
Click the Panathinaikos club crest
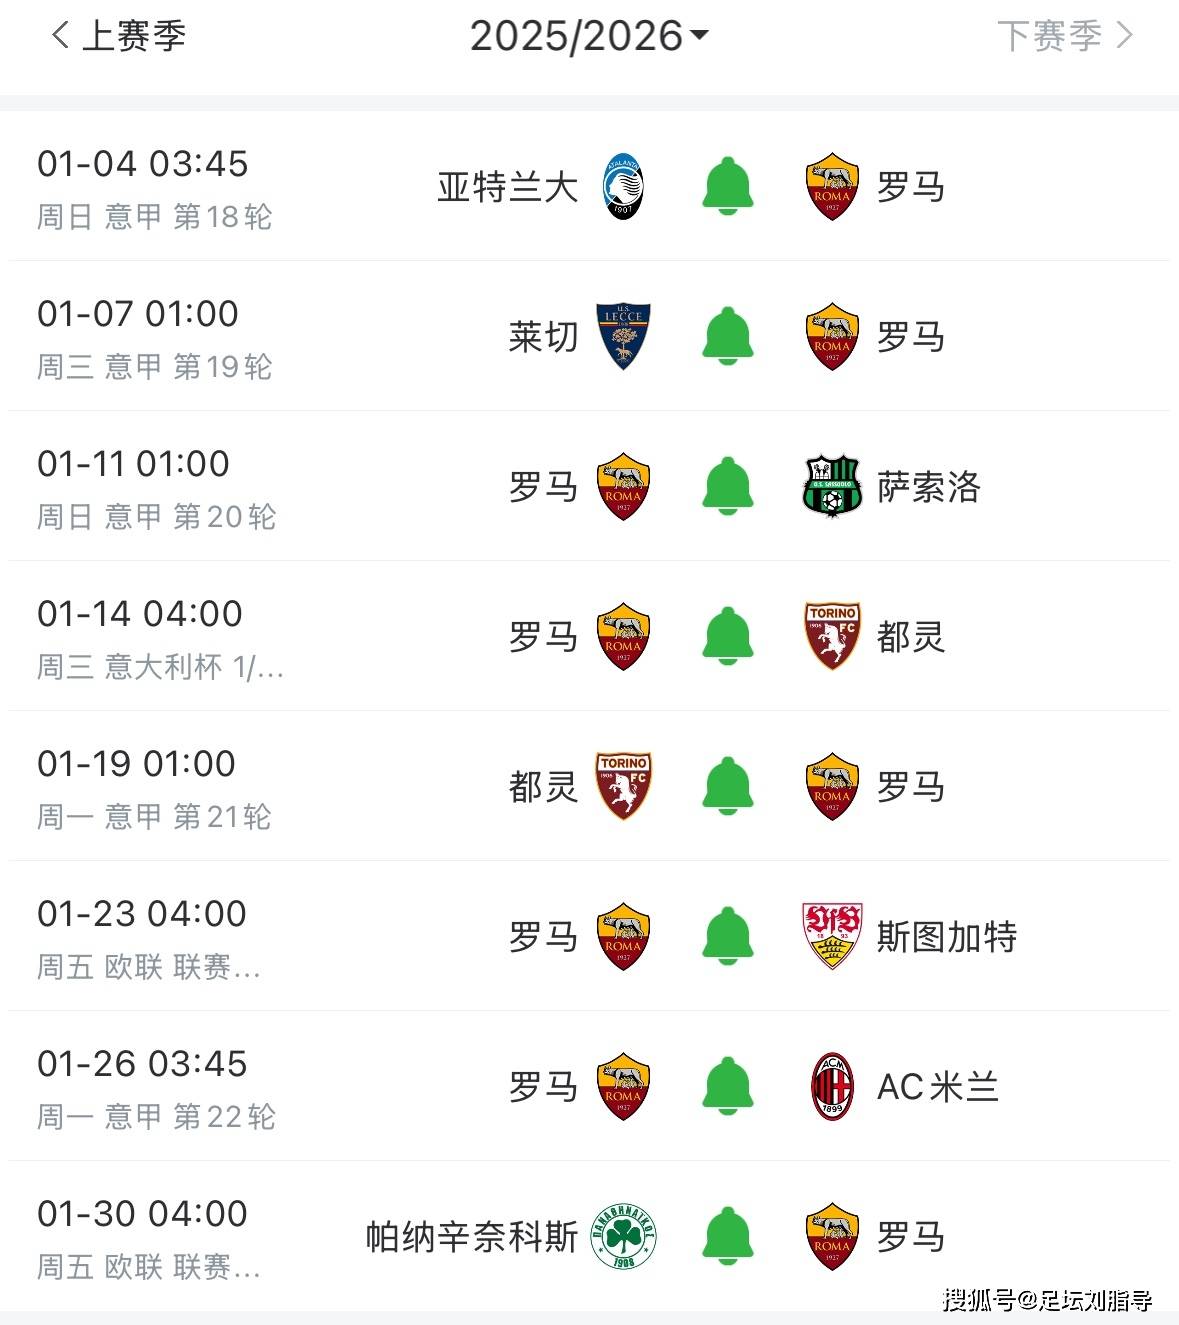click(623, 1237)
